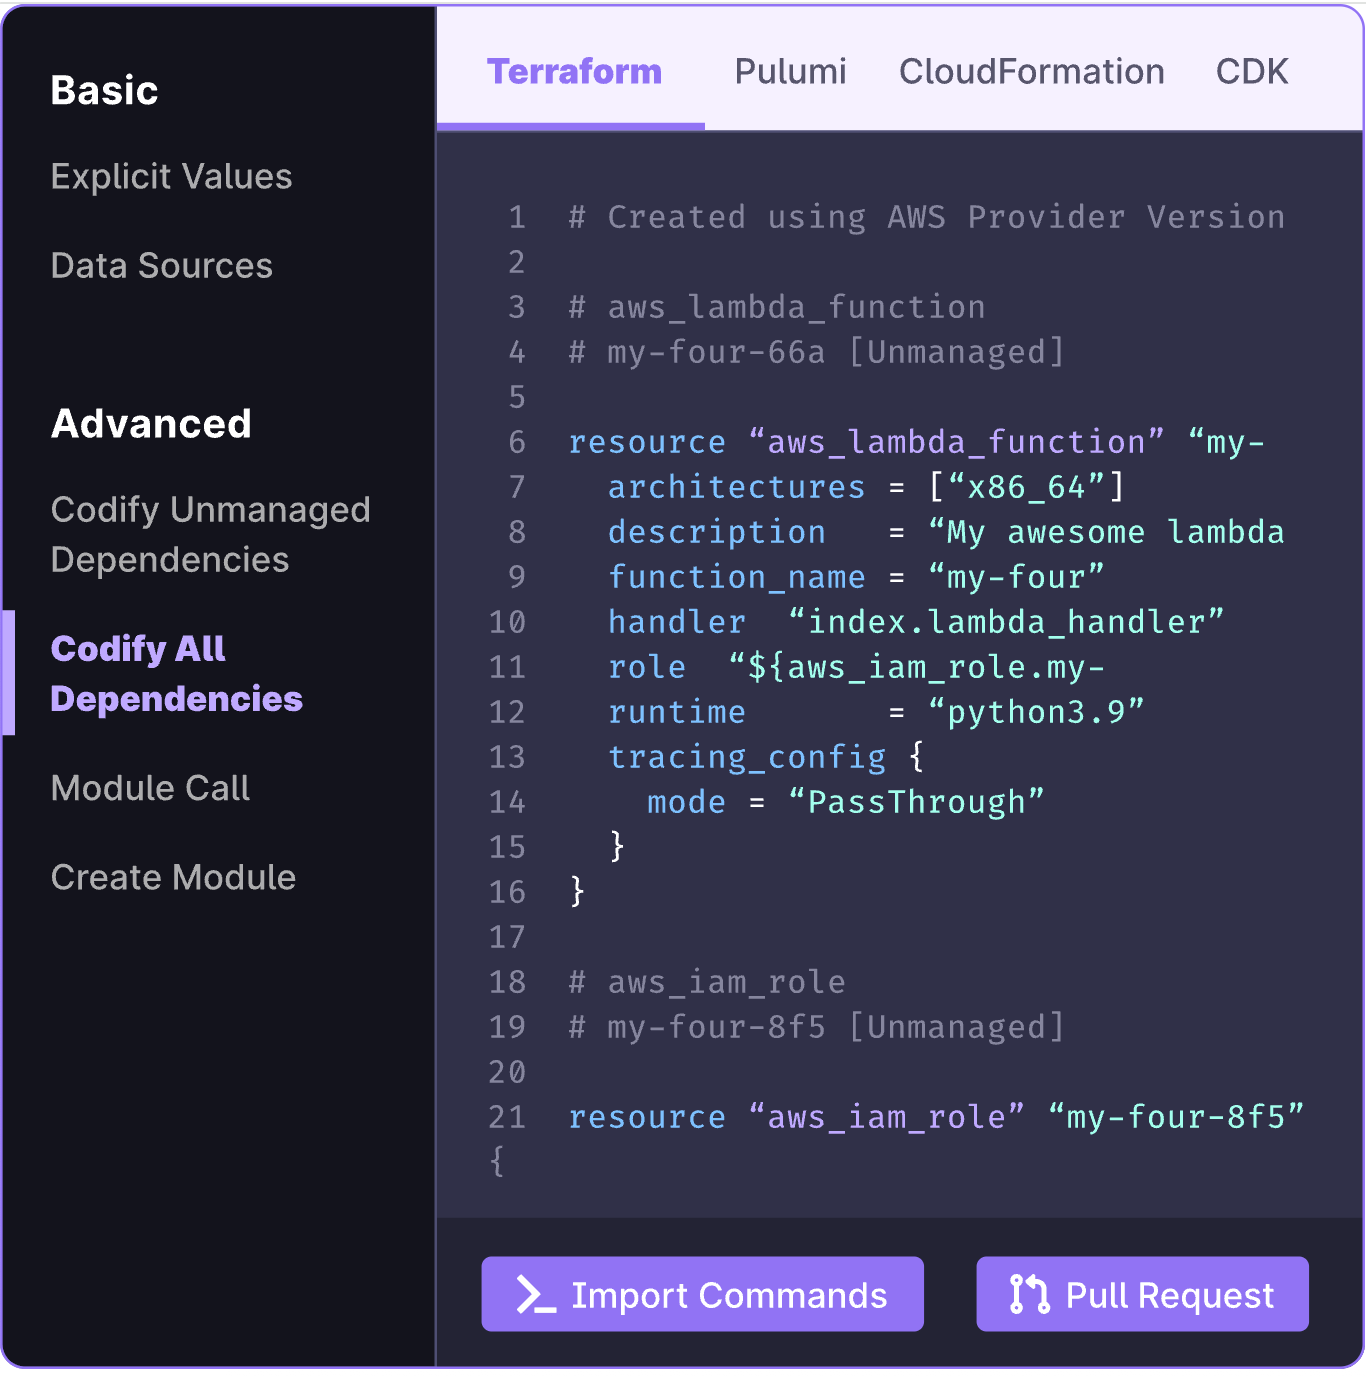Switch to the Terraform tab
Image resolution: width=1366 pixels, height=1376 pixels.
pos(574,72)
